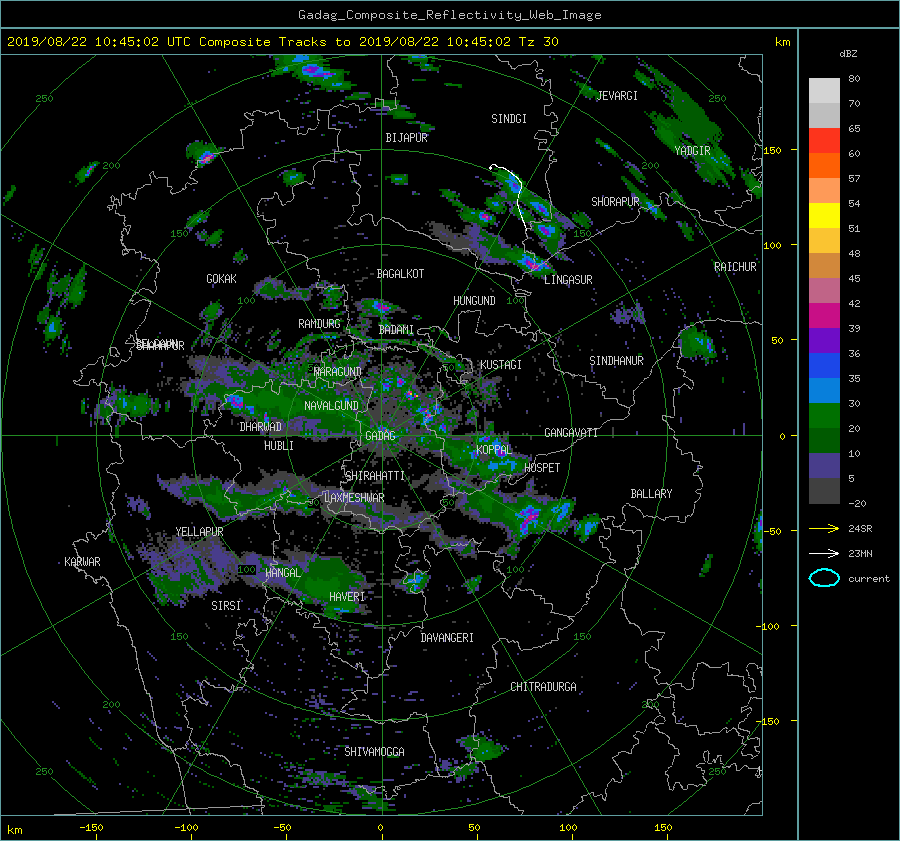Click the SHIVAMOGGA city label
900x841 pixels.
pos(374,751)
